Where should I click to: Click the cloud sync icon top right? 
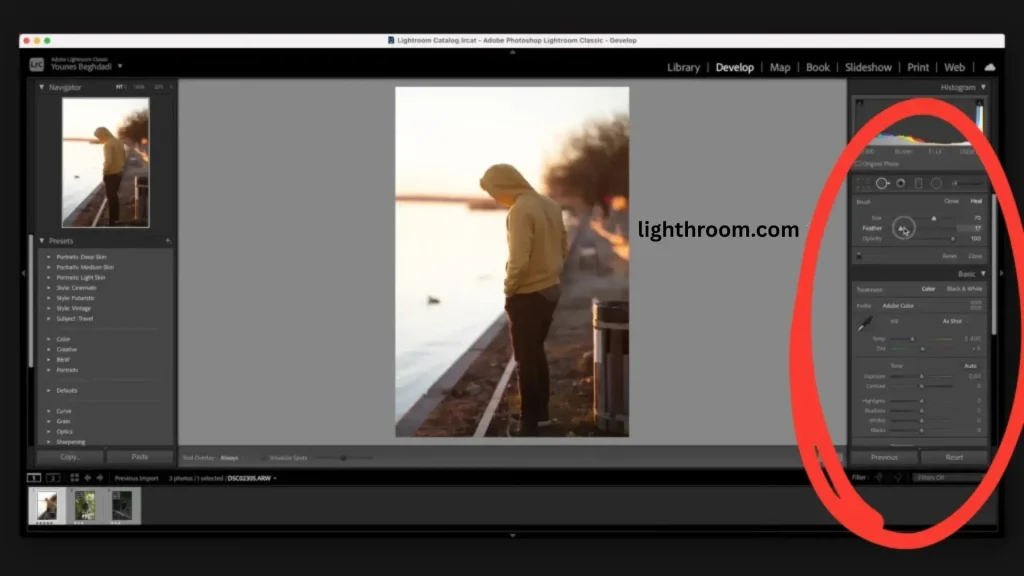point(990,67)
